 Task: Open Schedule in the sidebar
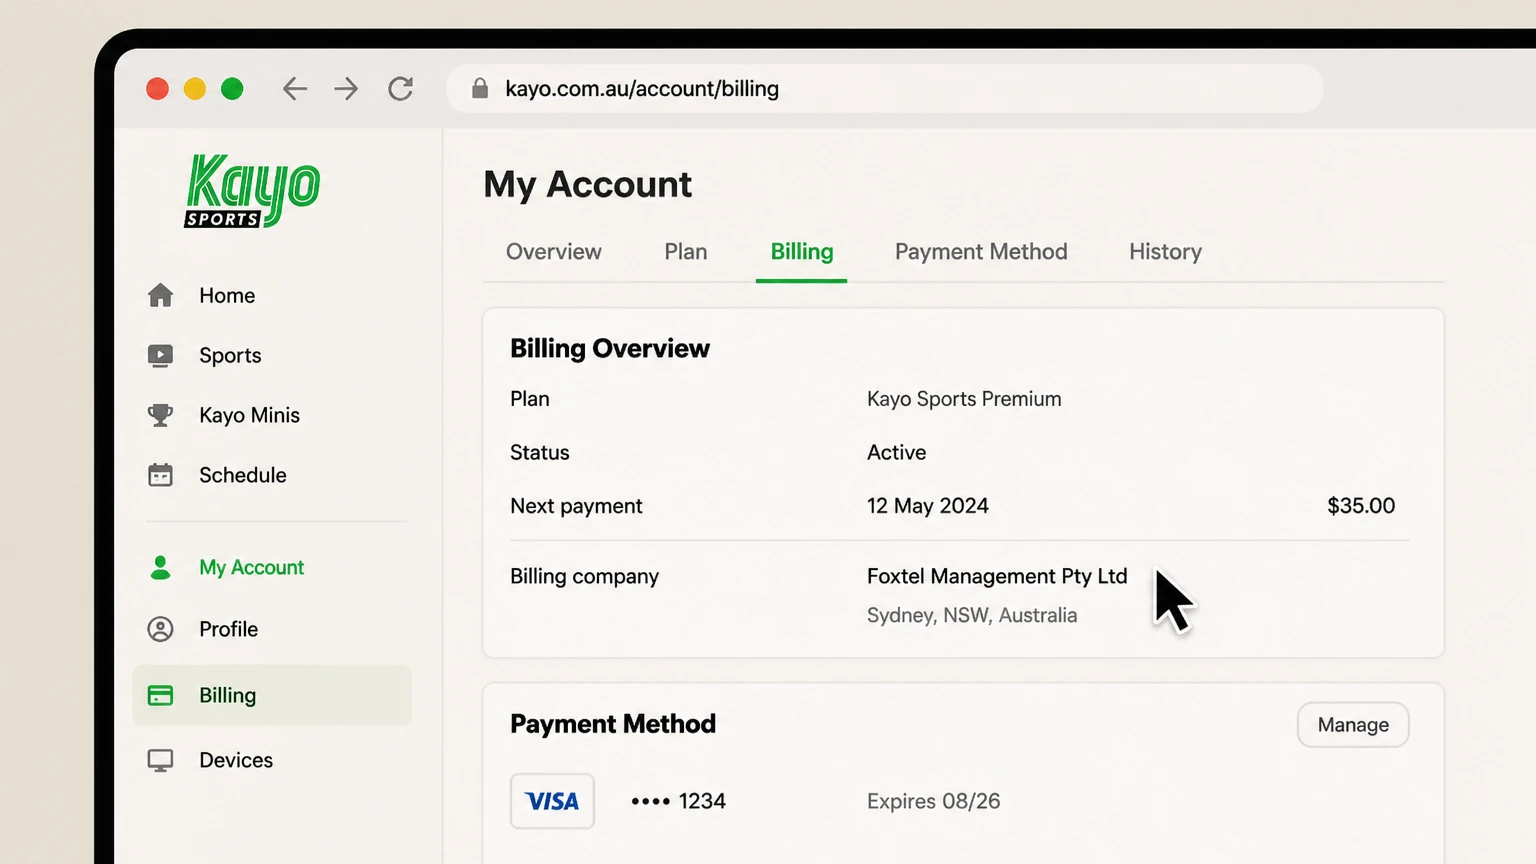(x=243, y=475)
